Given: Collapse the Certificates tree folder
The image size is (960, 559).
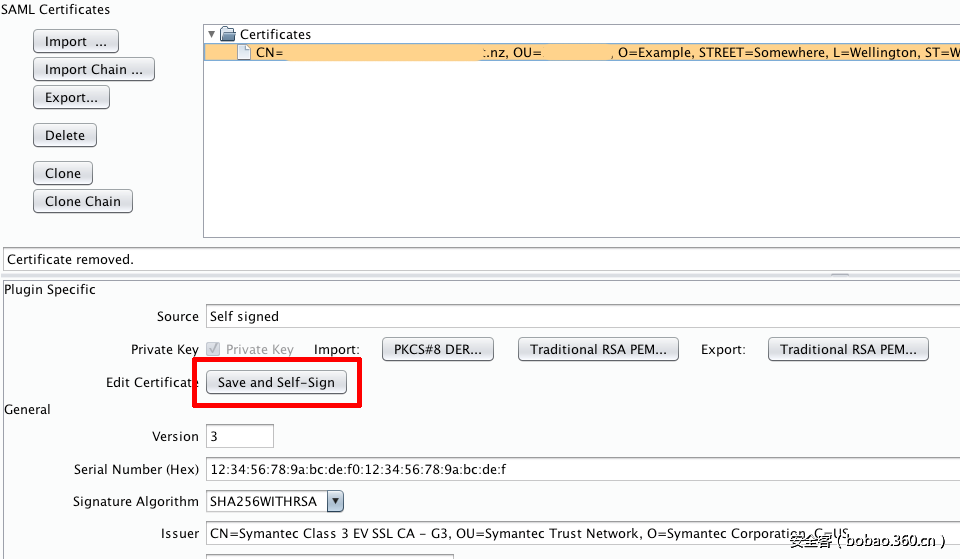Looking at the screenshot, I should pos(211,34).
